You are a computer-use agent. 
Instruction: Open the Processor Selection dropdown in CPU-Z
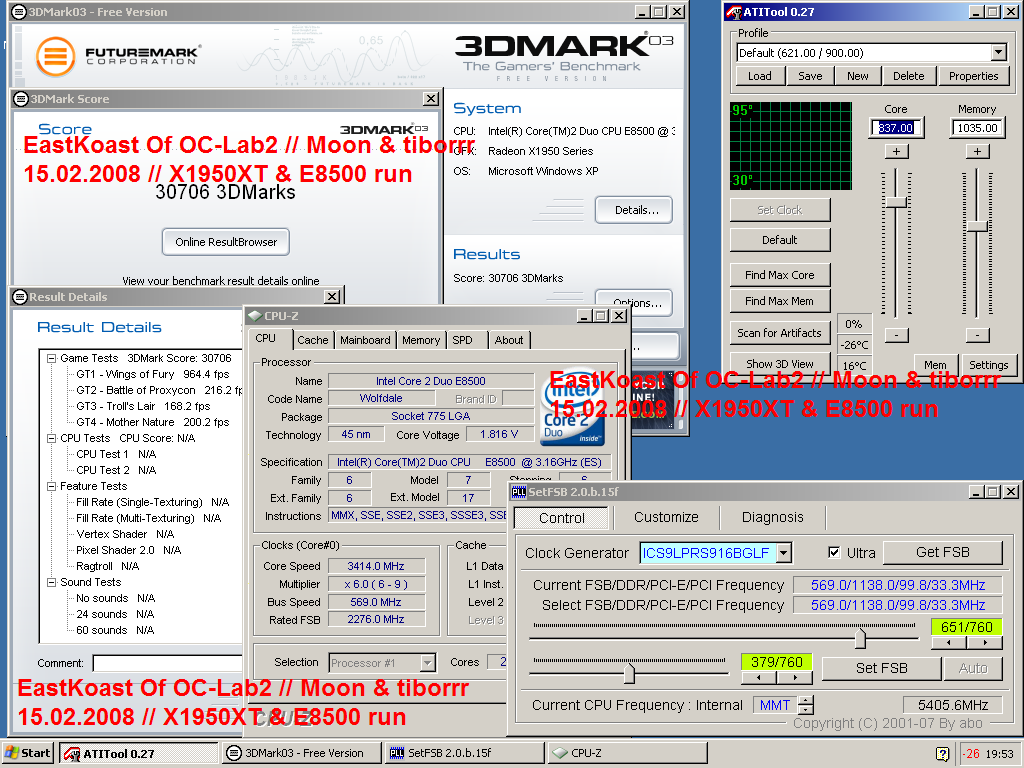[x=428, y=663]
